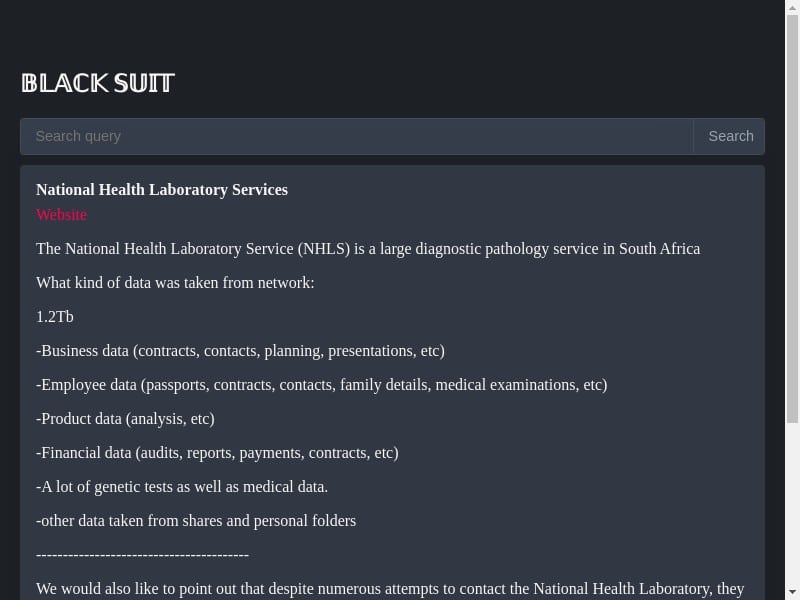
Task: Select the National Health Laboratory Services heading
Action: 162,190
